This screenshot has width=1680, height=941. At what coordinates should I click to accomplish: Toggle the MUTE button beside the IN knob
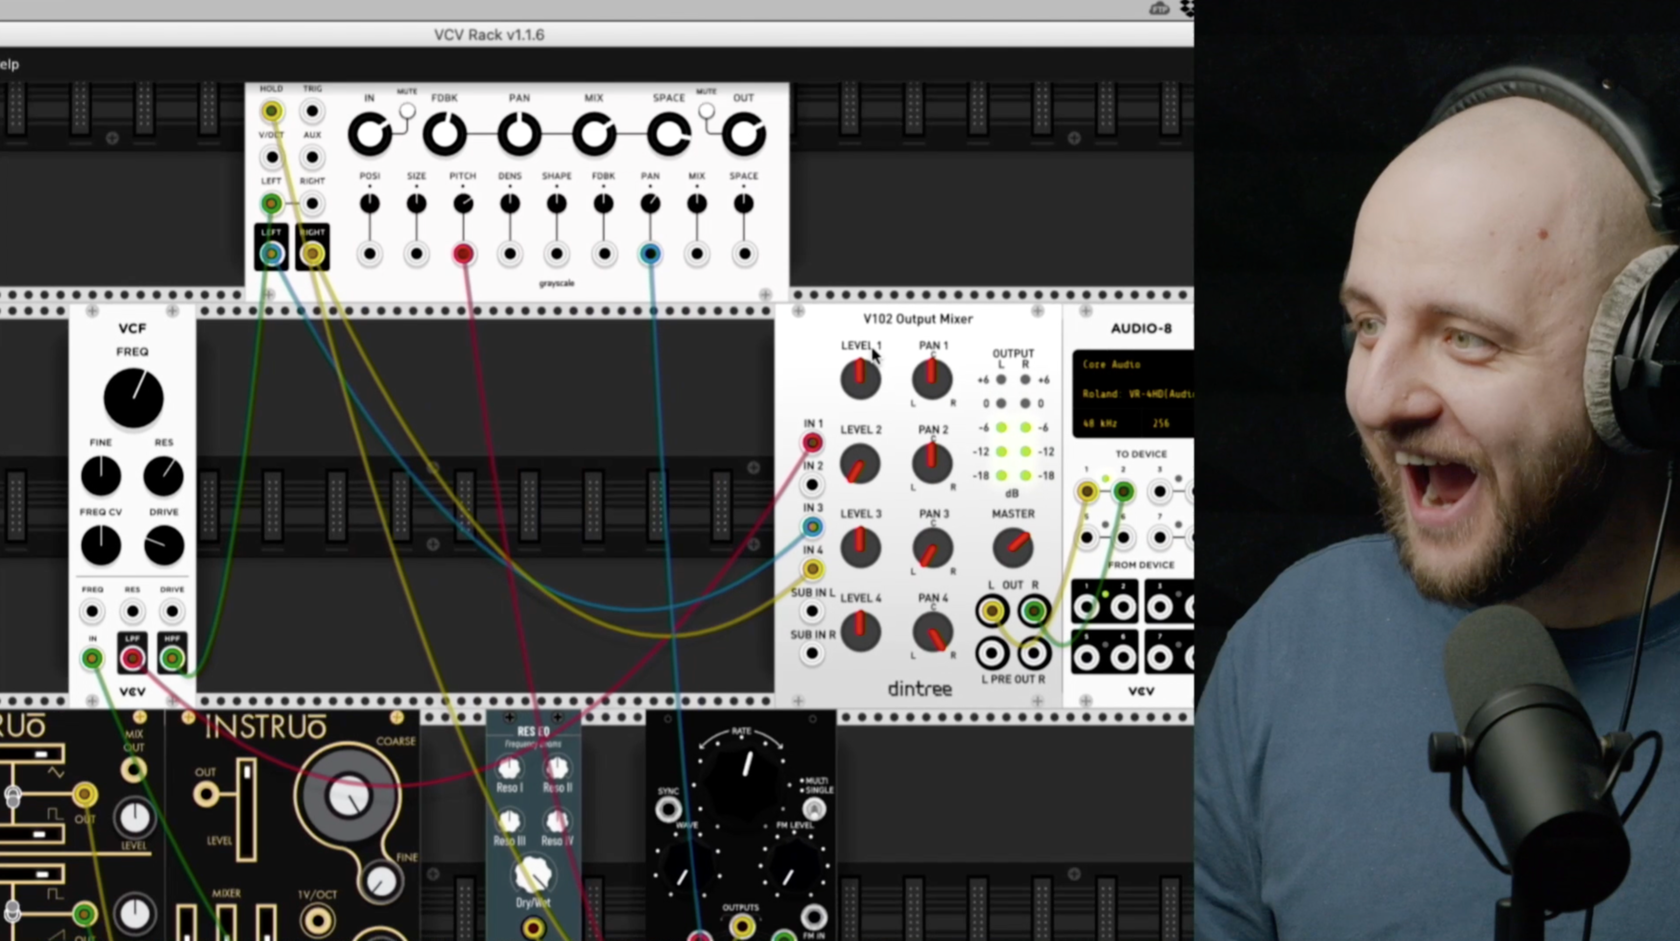407,111
